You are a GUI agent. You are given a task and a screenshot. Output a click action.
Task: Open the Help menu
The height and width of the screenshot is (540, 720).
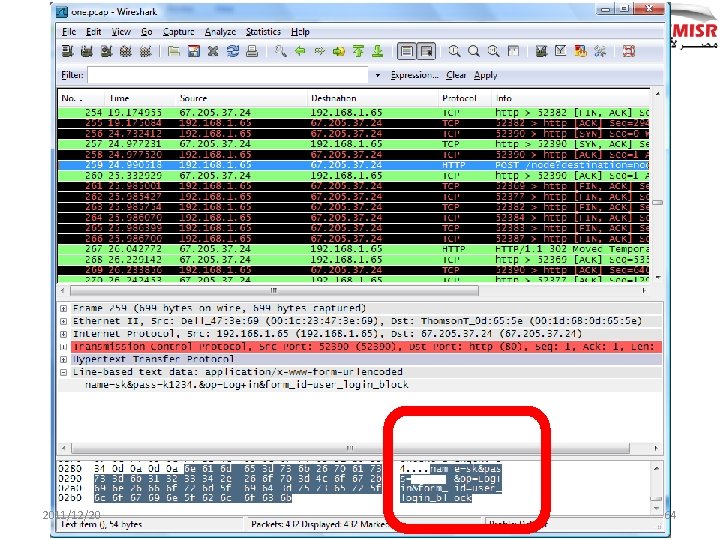[x=300, y=32]
